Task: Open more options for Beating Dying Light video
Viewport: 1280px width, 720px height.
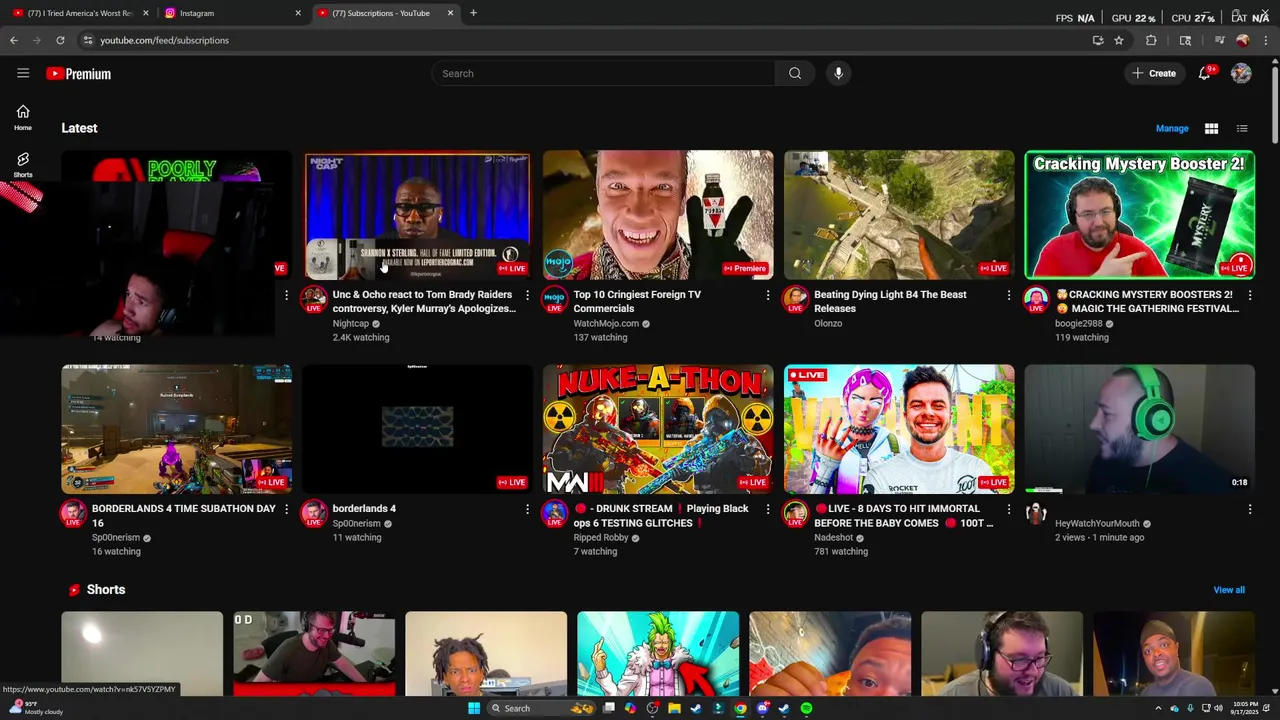Action: point(1008,296)
